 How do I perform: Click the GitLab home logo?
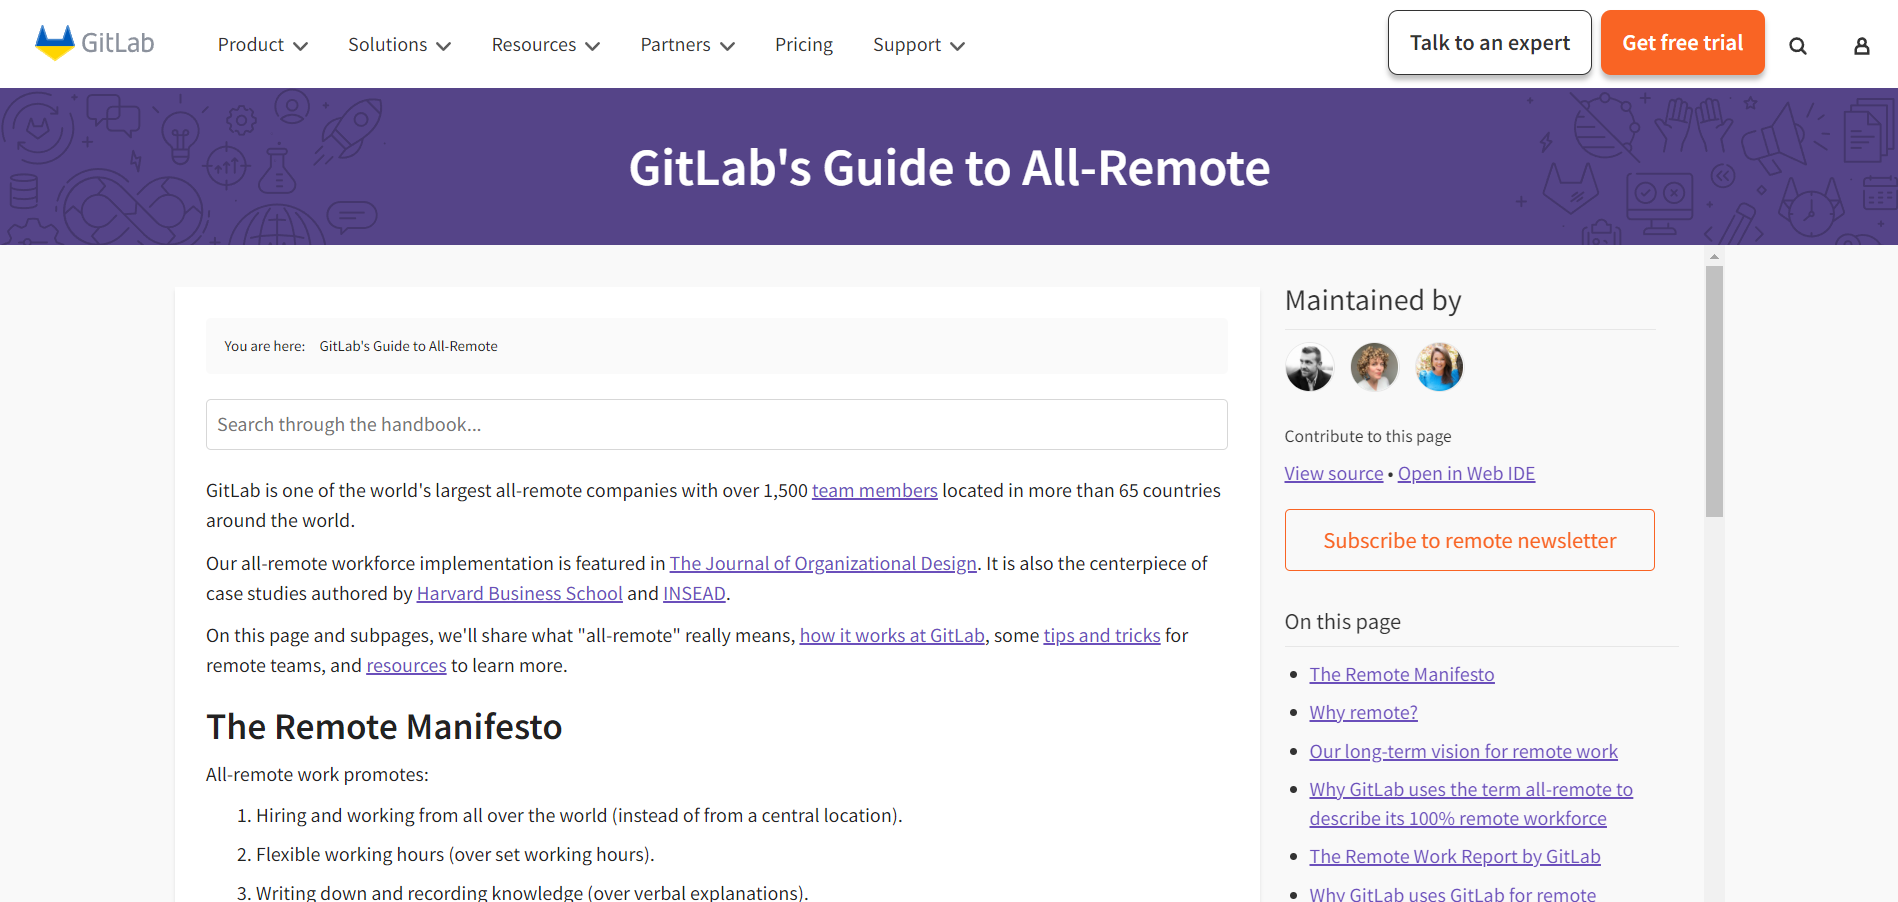tap(94, 42)
